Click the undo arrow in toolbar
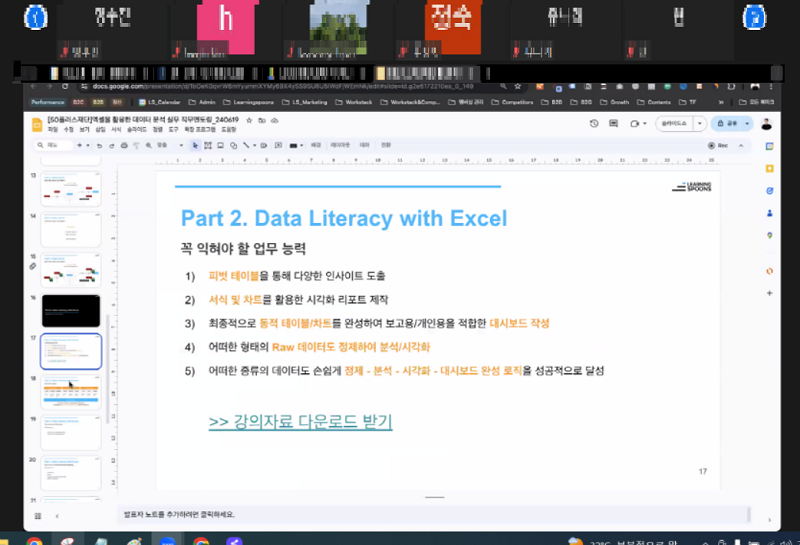The height and width of the screenshot is (545, 800). pyautogui.click(x=99, y=145)
